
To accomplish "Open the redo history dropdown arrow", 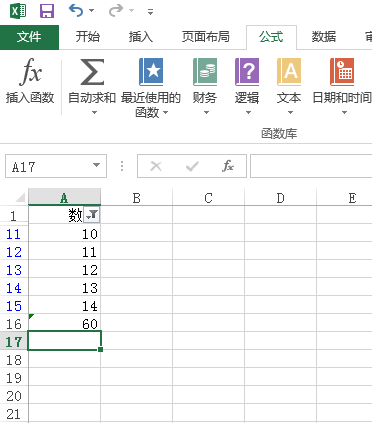I will (x=132, y=11).
